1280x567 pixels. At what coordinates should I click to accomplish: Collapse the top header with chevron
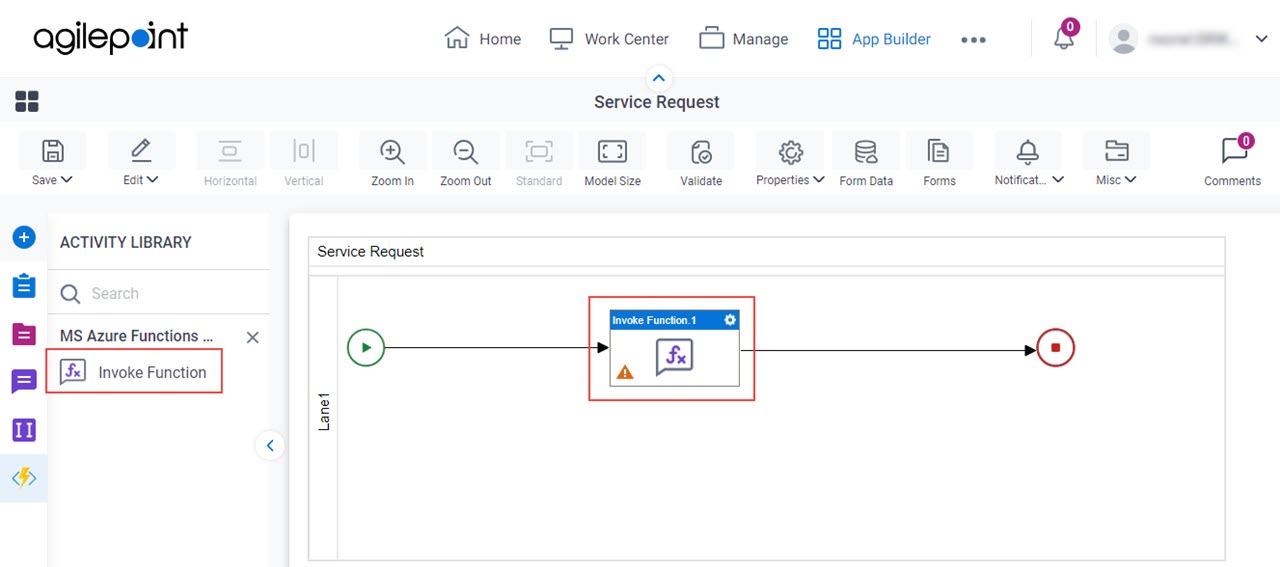tap(658, 77)
